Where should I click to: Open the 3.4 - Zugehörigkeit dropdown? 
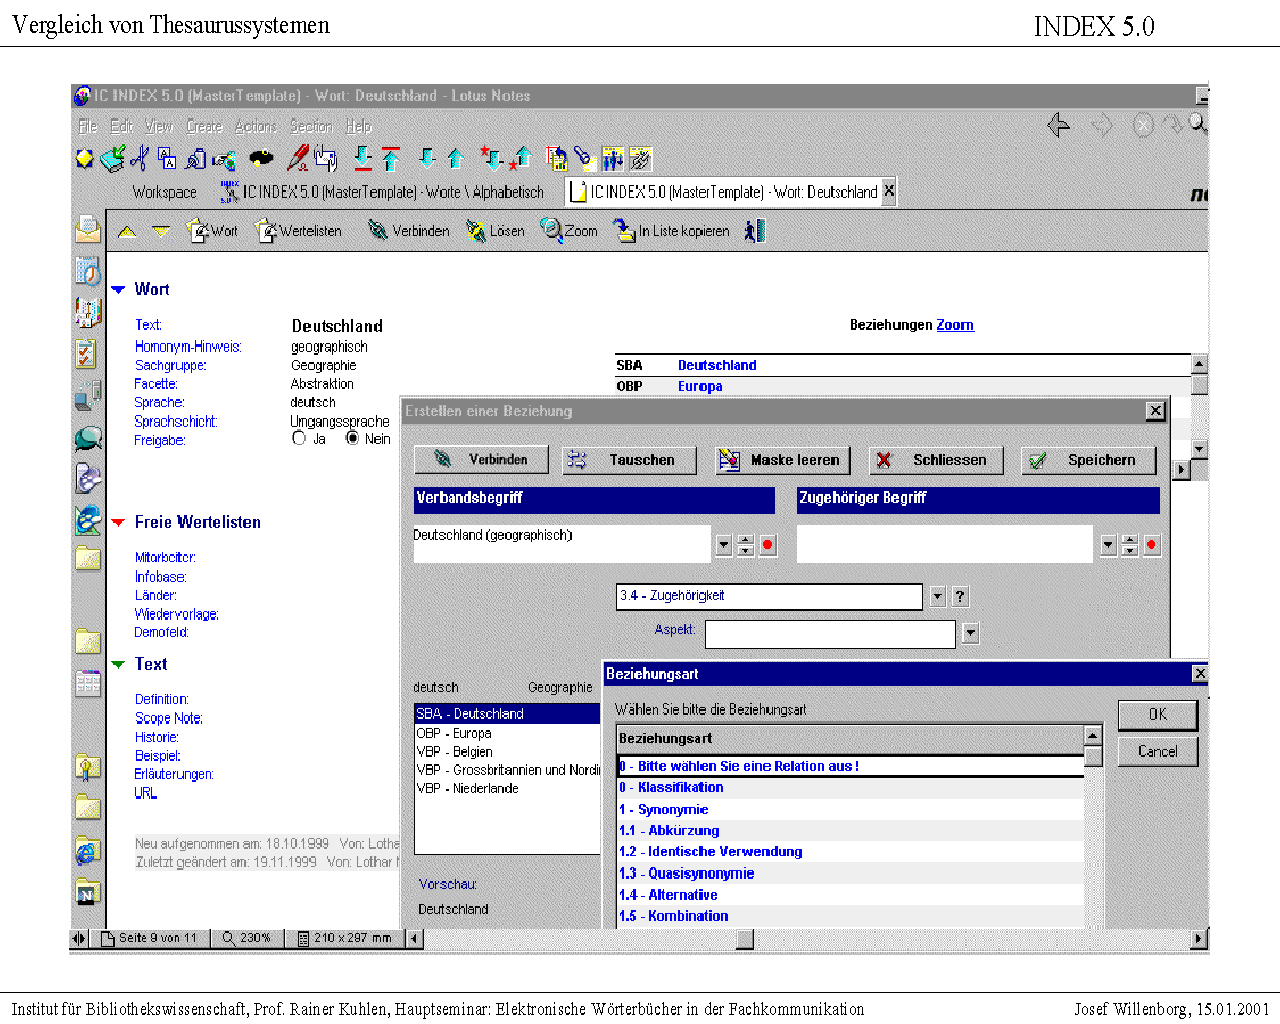[937, 597]
